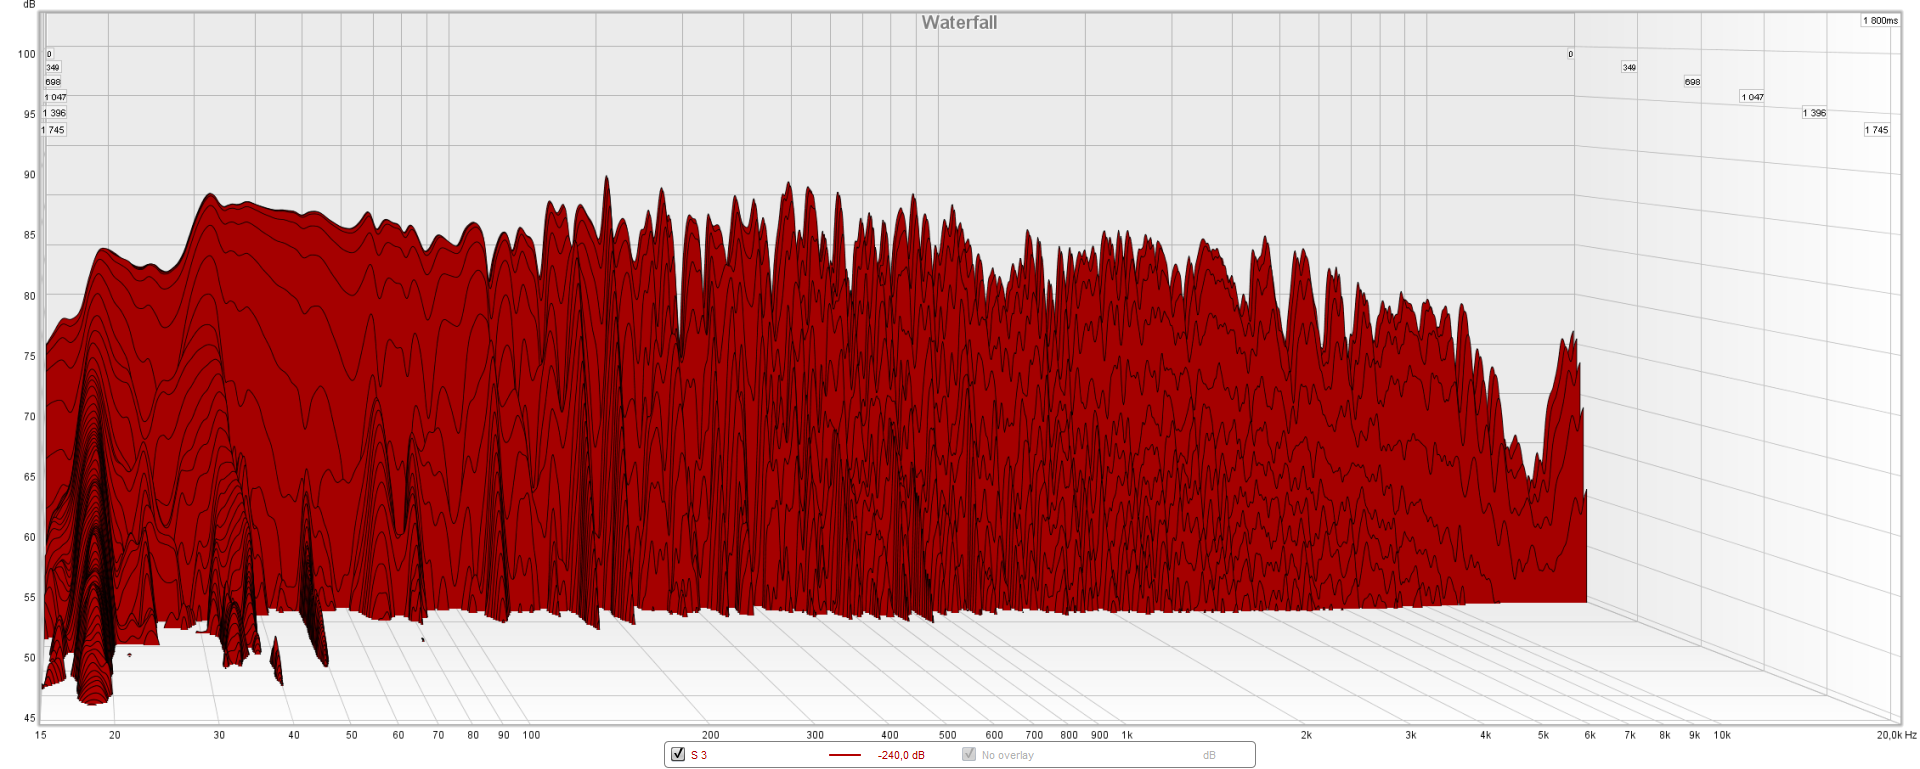1920x769 pixels.
Task: Select the left-side 1 047 time slice marker
Action: pyautogui.click(x=55, y=97)
